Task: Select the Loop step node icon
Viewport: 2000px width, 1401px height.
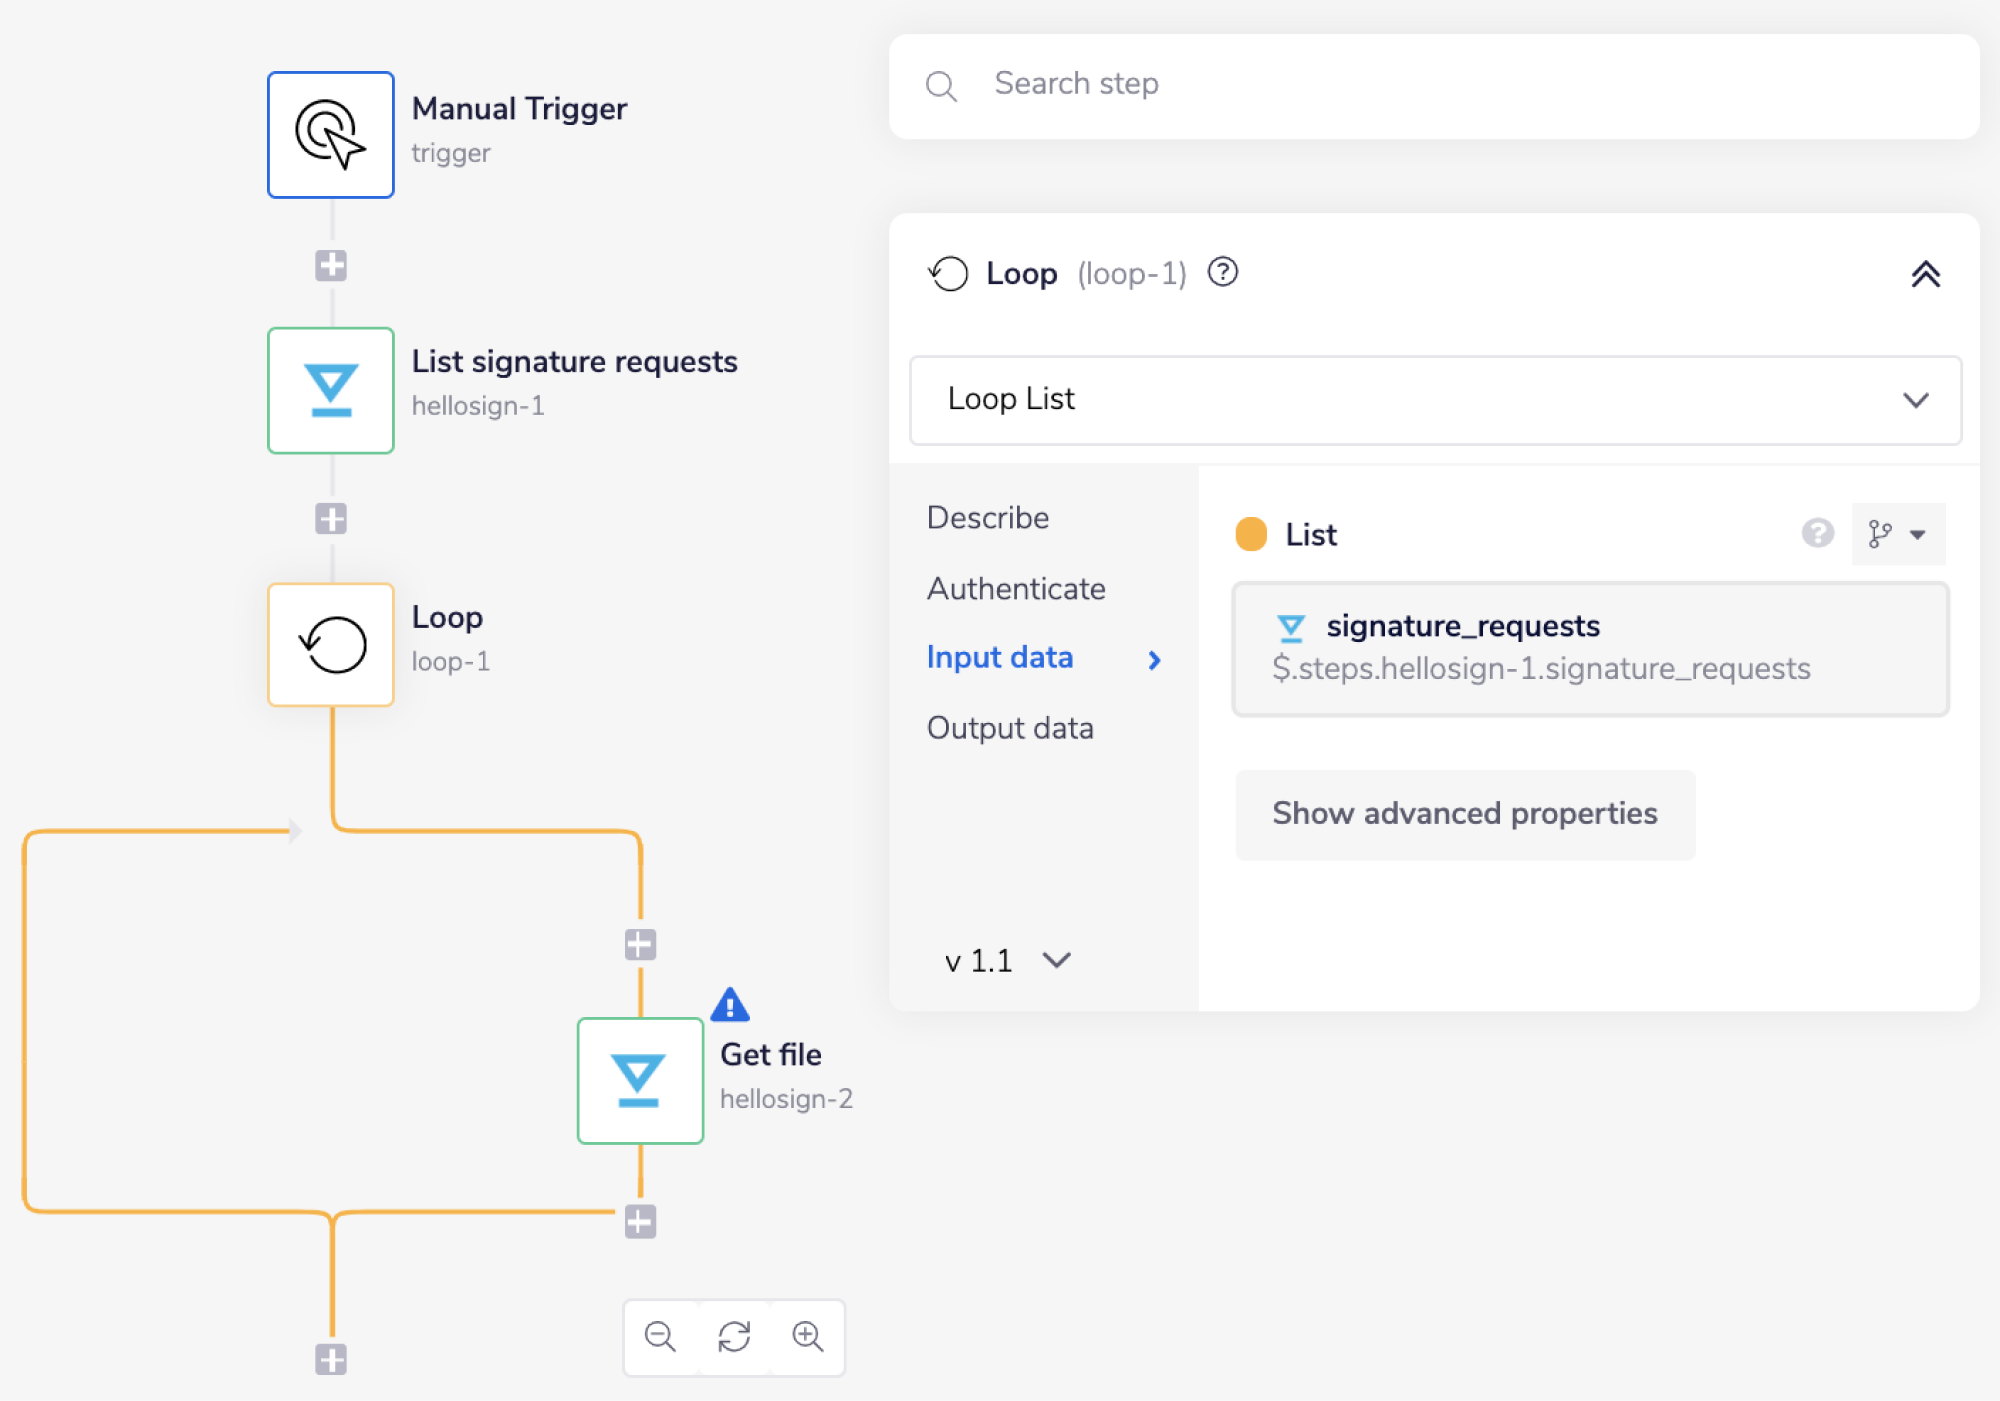Action: 331,645
